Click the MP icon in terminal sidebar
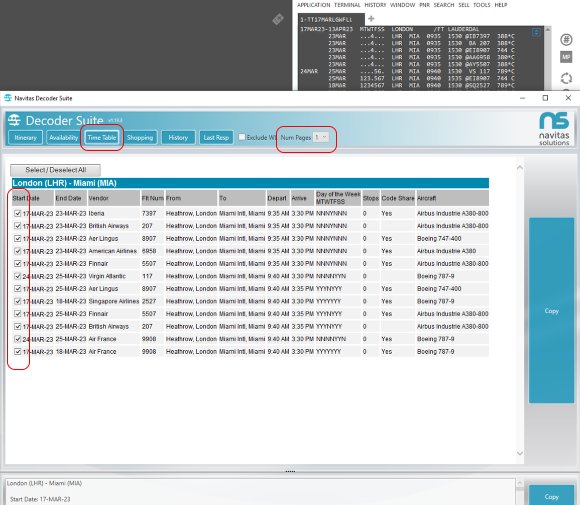The height and width of the screenshot is (505, 580). click(x=566, y=57)
